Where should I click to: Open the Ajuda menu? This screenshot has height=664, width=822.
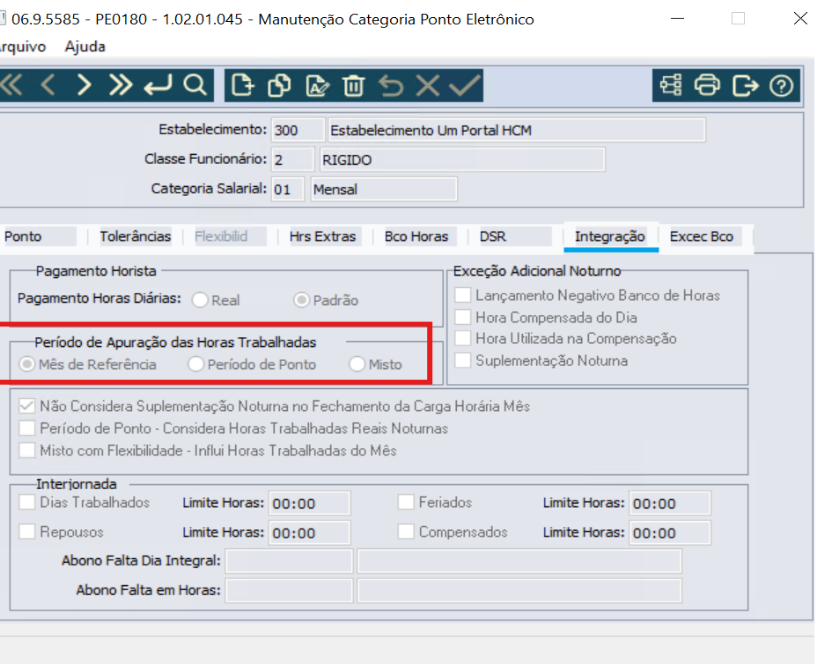[85, 47]
